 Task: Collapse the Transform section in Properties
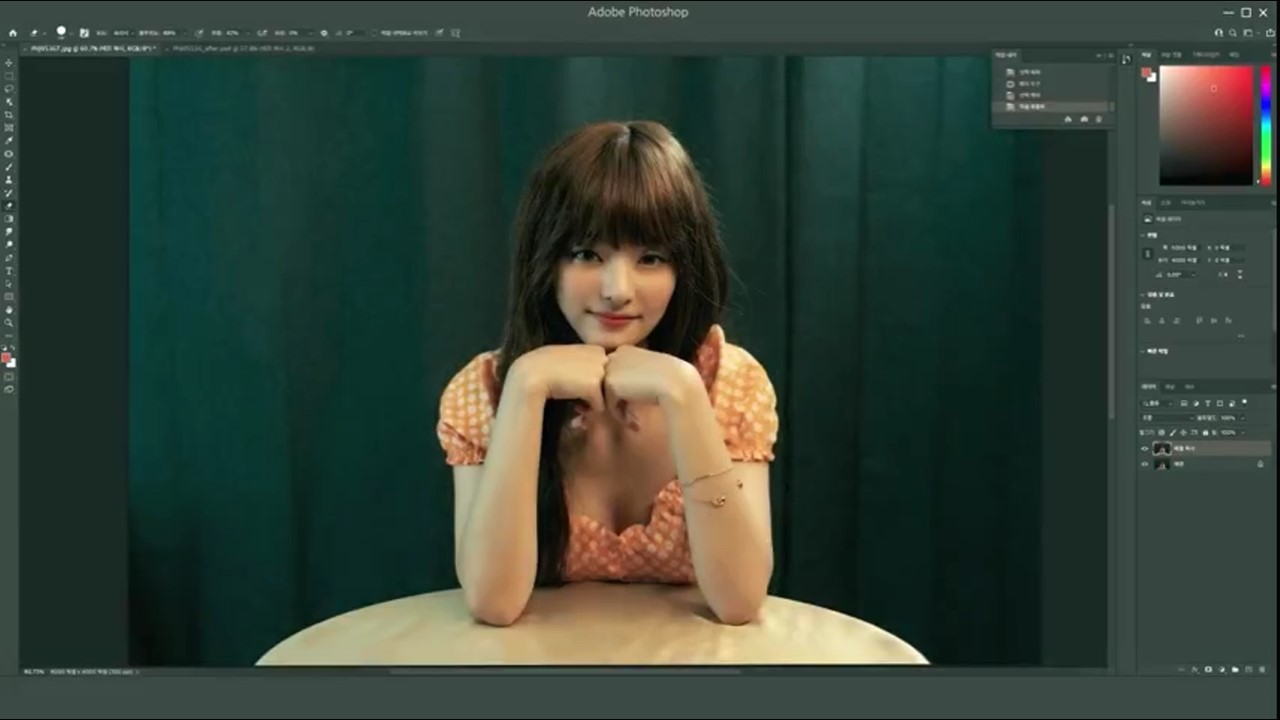click(1142, 235)
